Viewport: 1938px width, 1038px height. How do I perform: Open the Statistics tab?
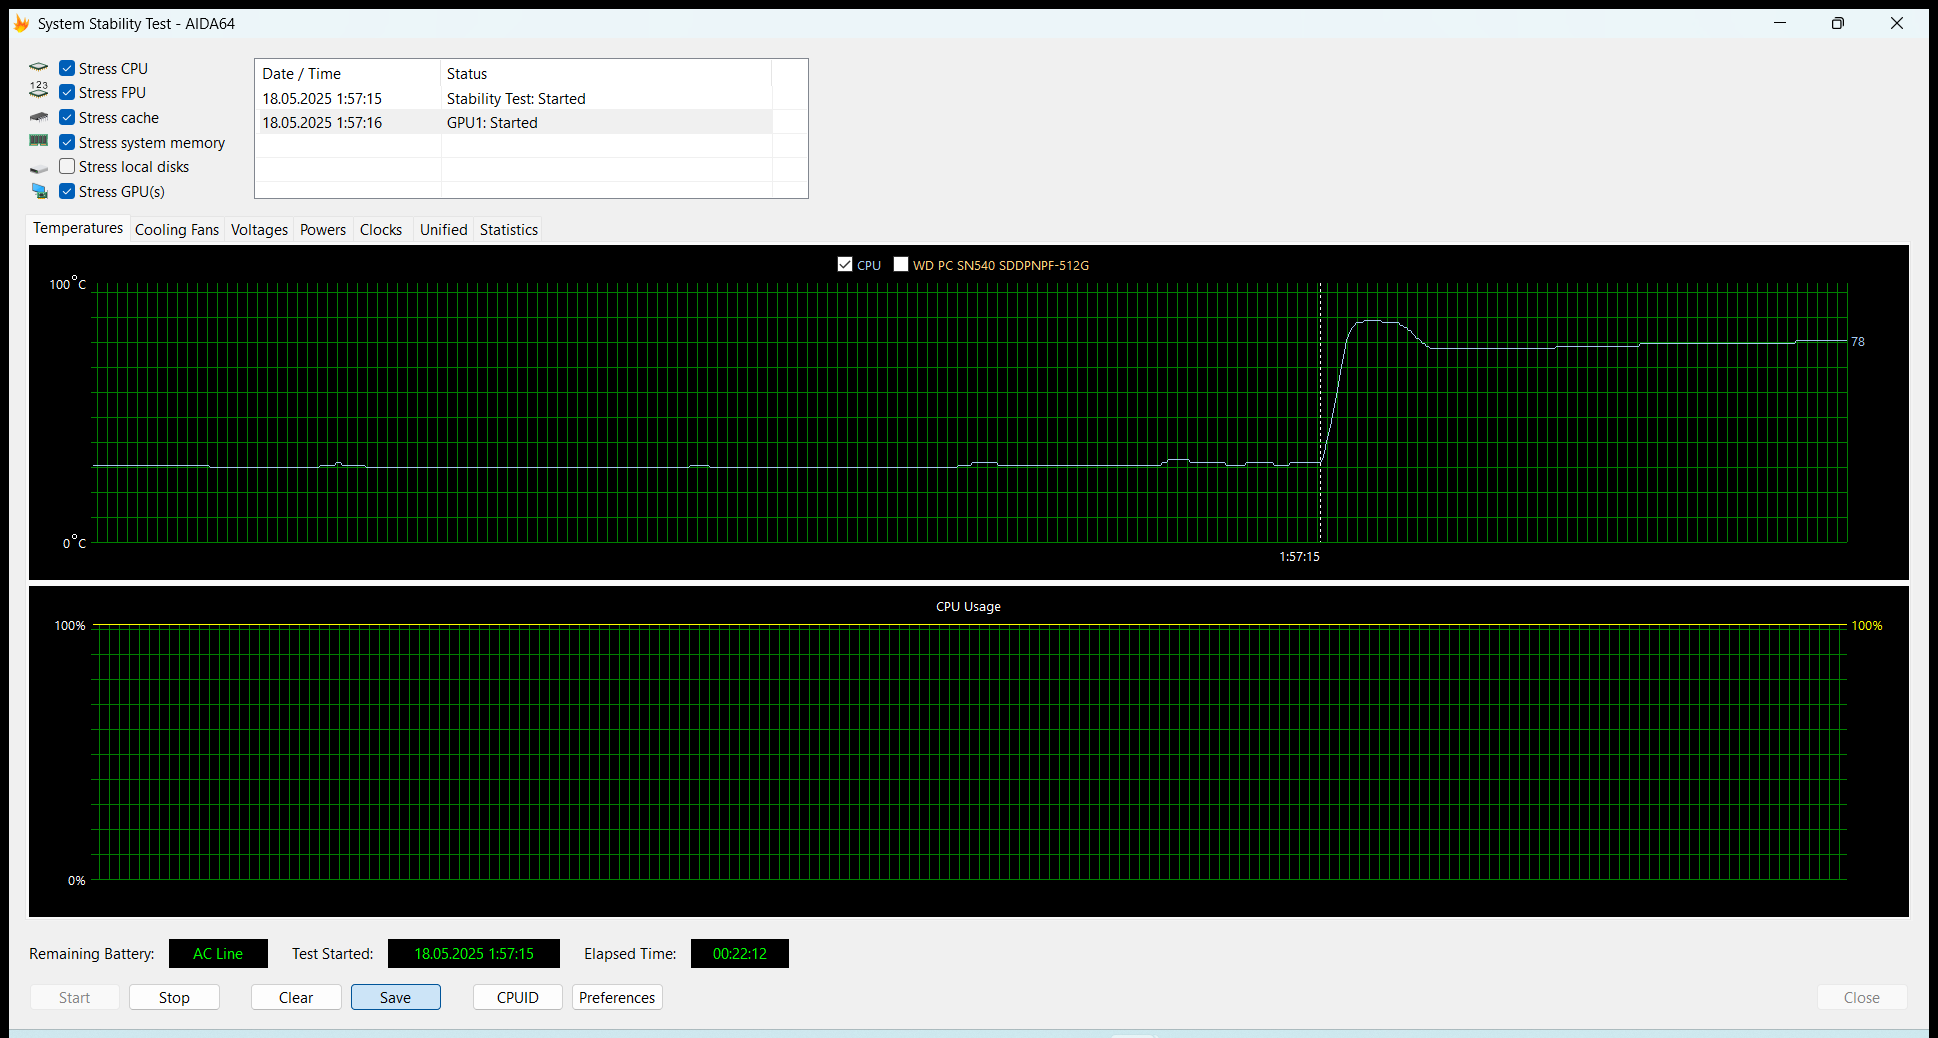[508, 230]
